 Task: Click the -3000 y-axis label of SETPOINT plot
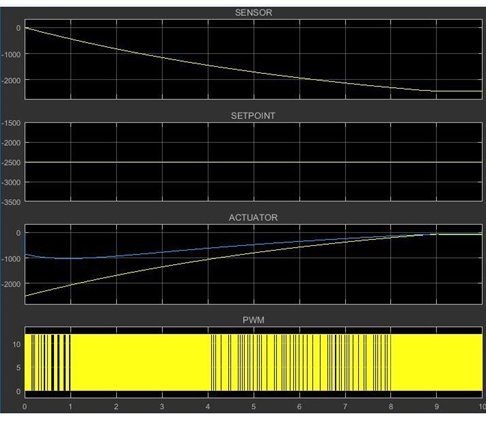[x=11, y=183]
